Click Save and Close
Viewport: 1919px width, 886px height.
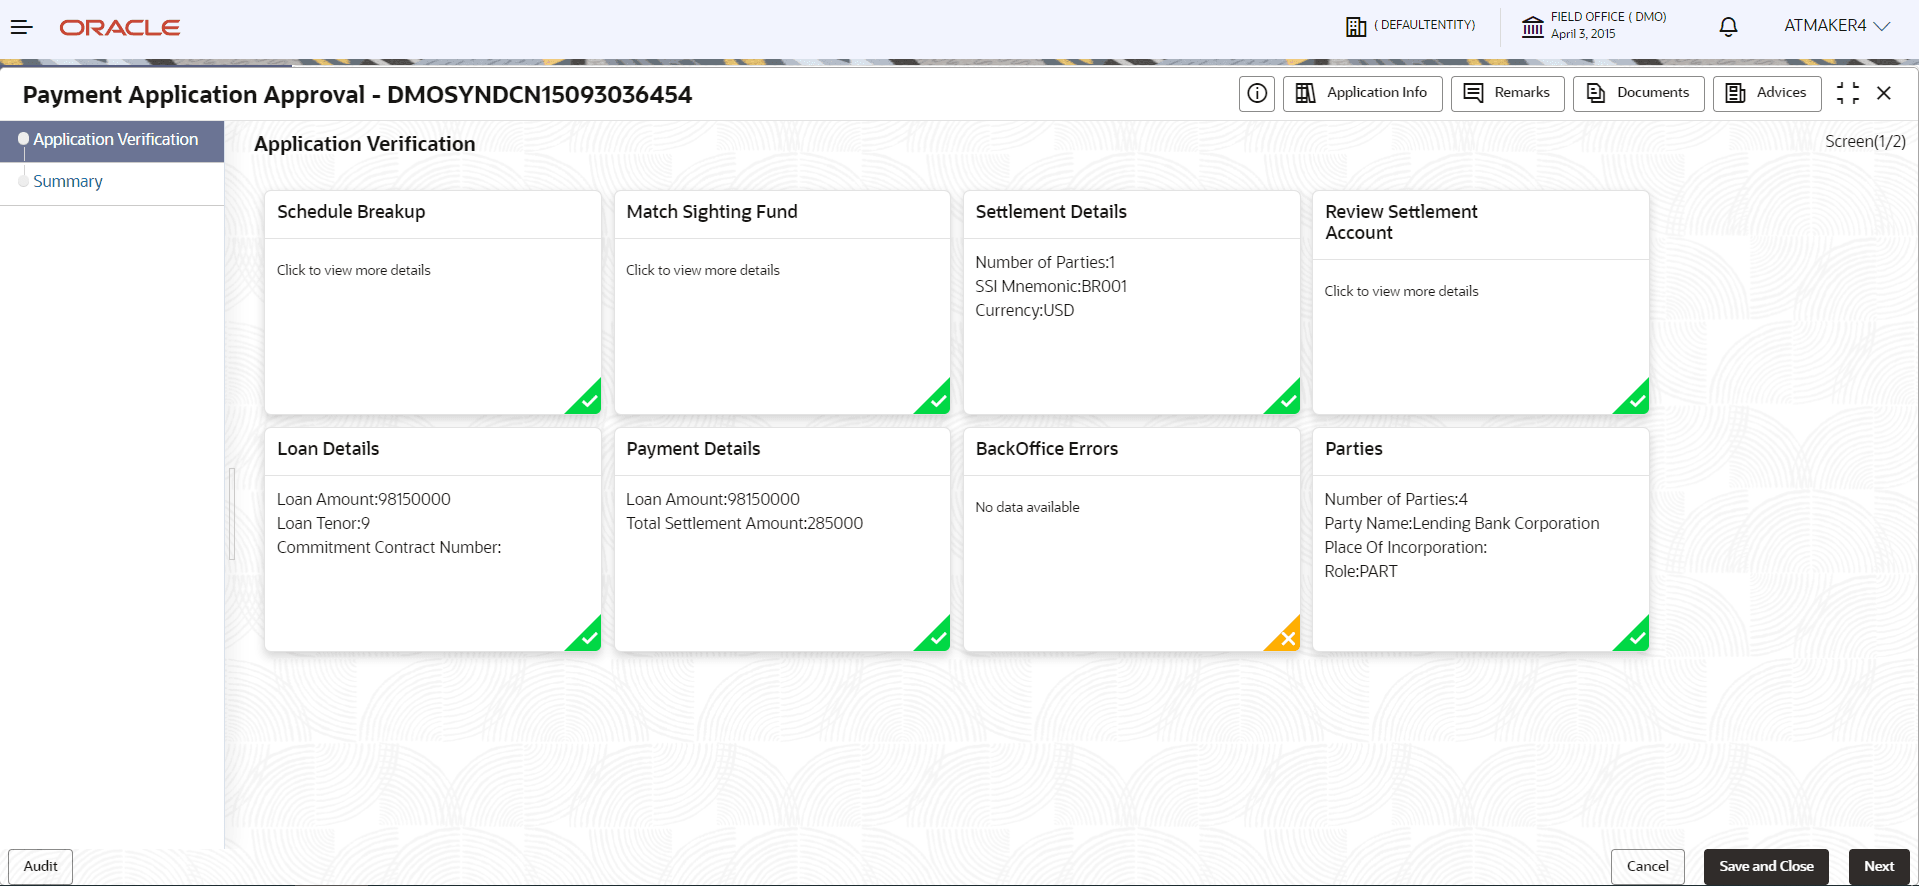pos(1766,867)
